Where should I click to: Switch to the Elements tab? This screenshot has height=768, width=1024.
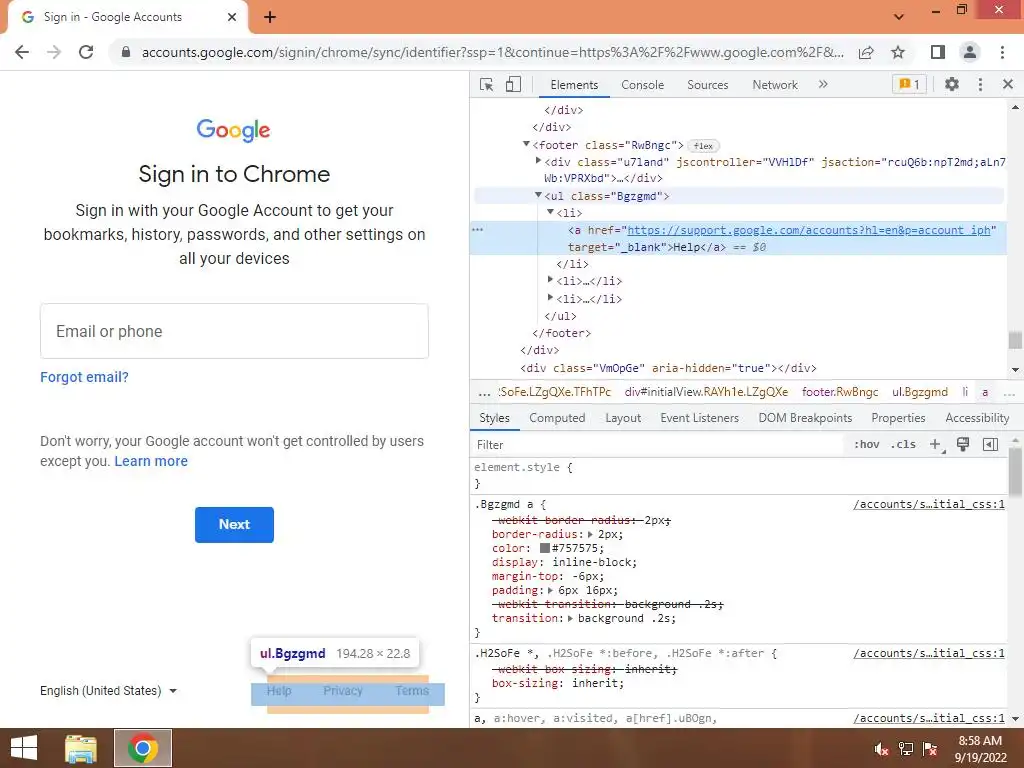click(574, 85)
